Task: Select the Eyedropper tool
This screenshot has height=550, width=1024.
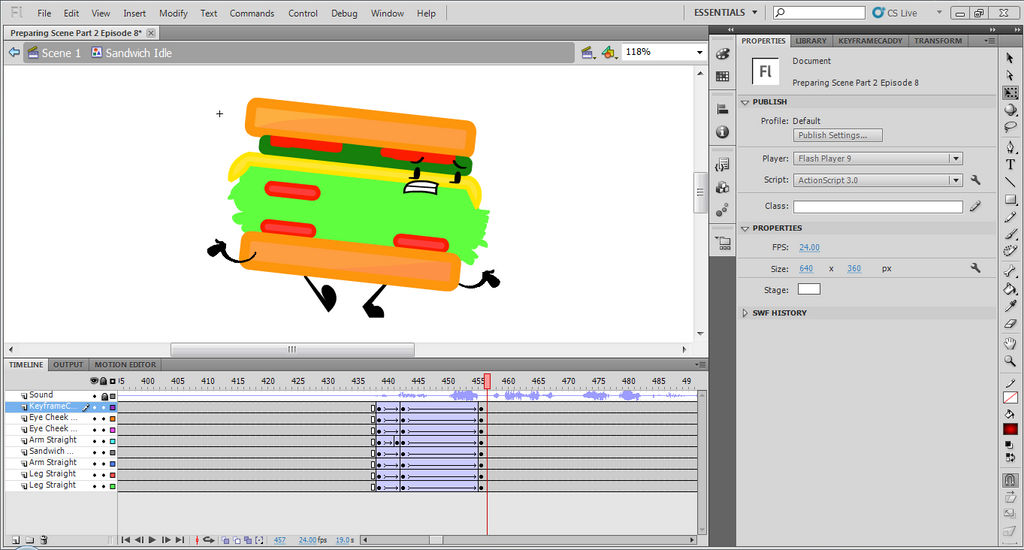Action: (x=1010, y=306)
